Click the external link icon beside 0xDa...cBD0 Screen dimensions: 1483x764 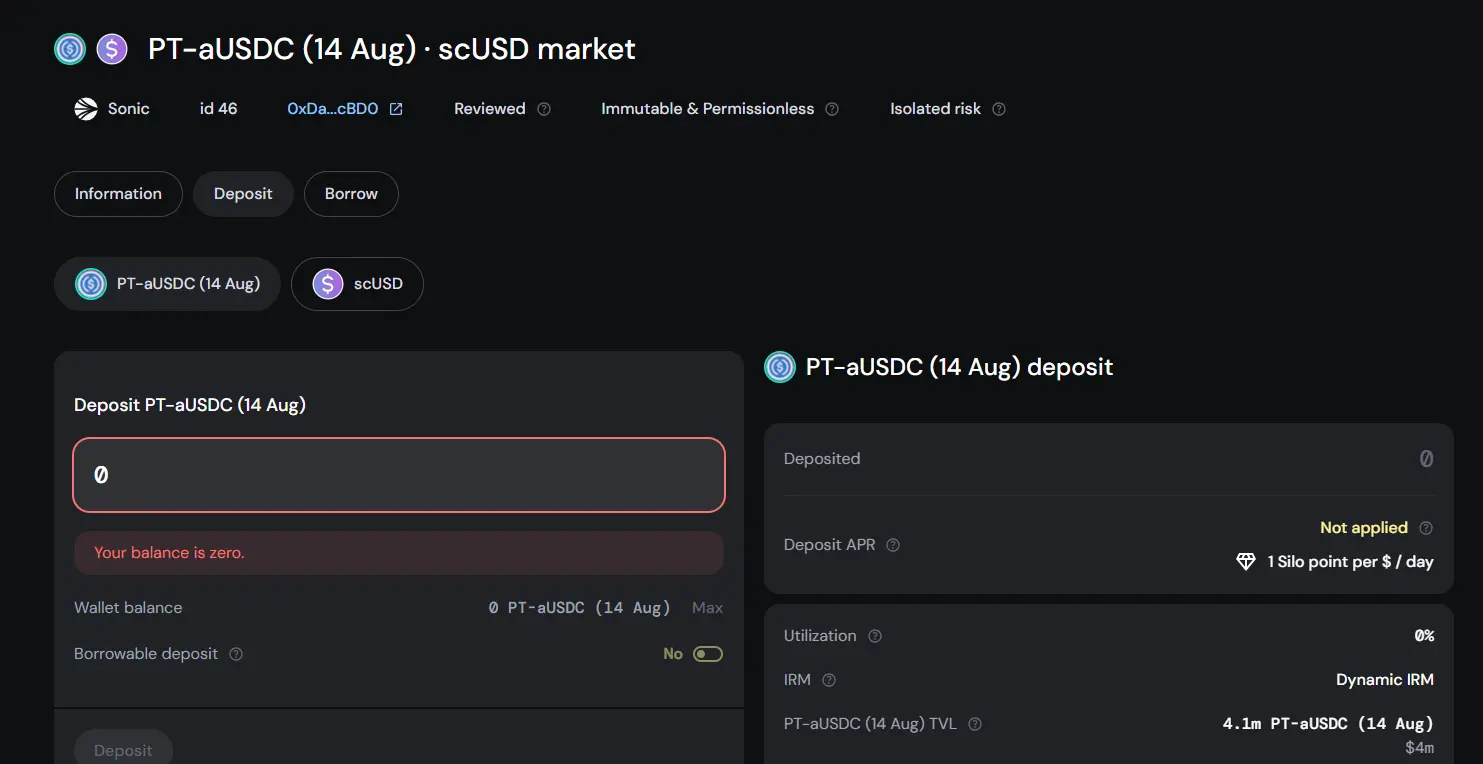(396, 109)
